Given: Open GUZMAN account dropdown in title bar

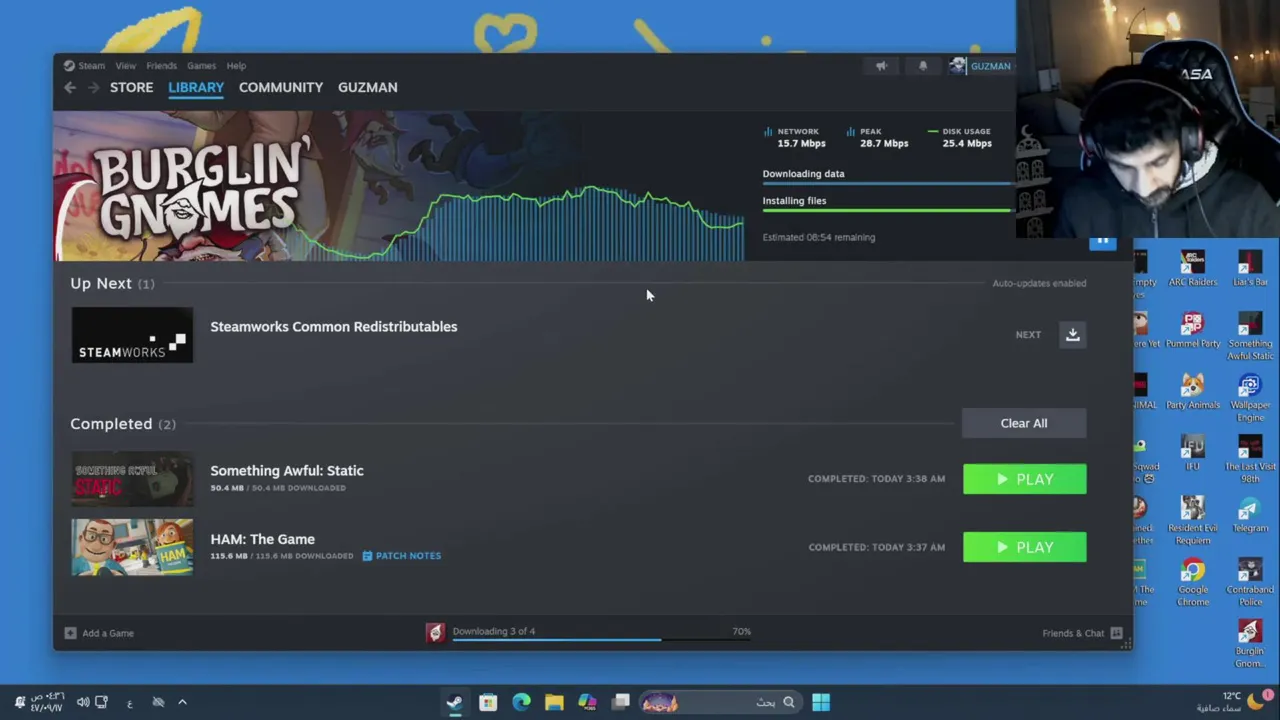Looking at the screenshot, I should coord(990,66).
